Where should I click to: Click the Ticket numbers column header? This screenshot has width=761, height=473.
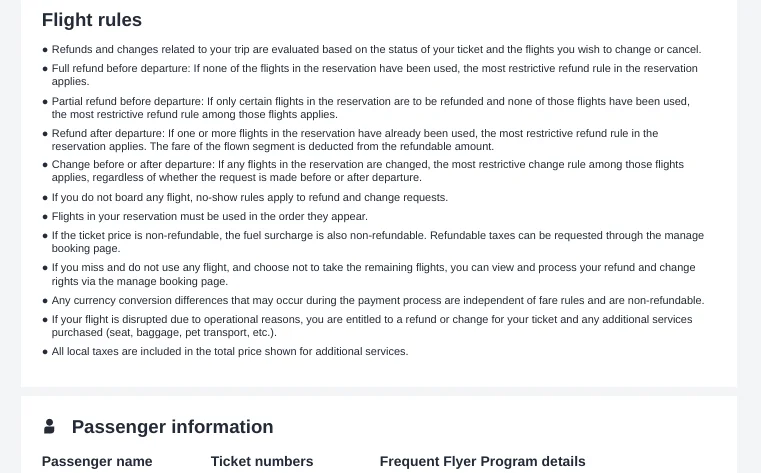tap(262, 461)
